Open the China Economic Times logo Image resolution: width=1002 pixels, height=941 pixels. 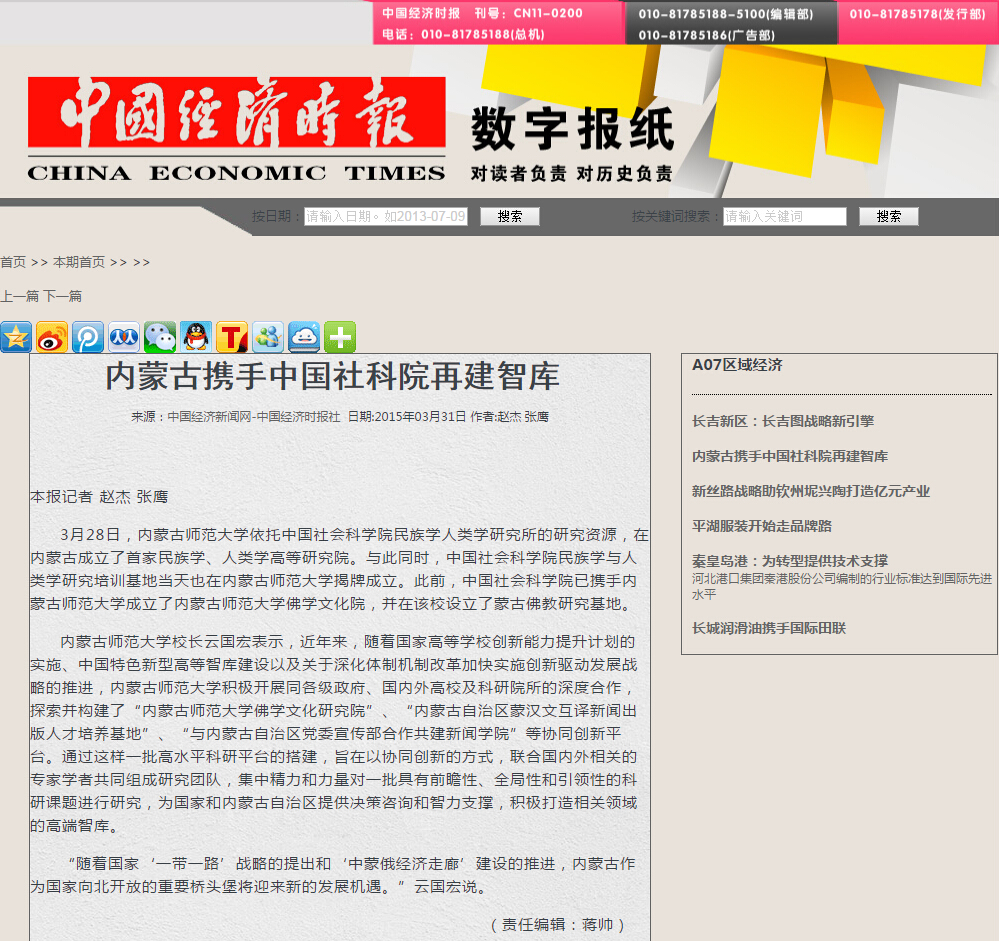236,130
